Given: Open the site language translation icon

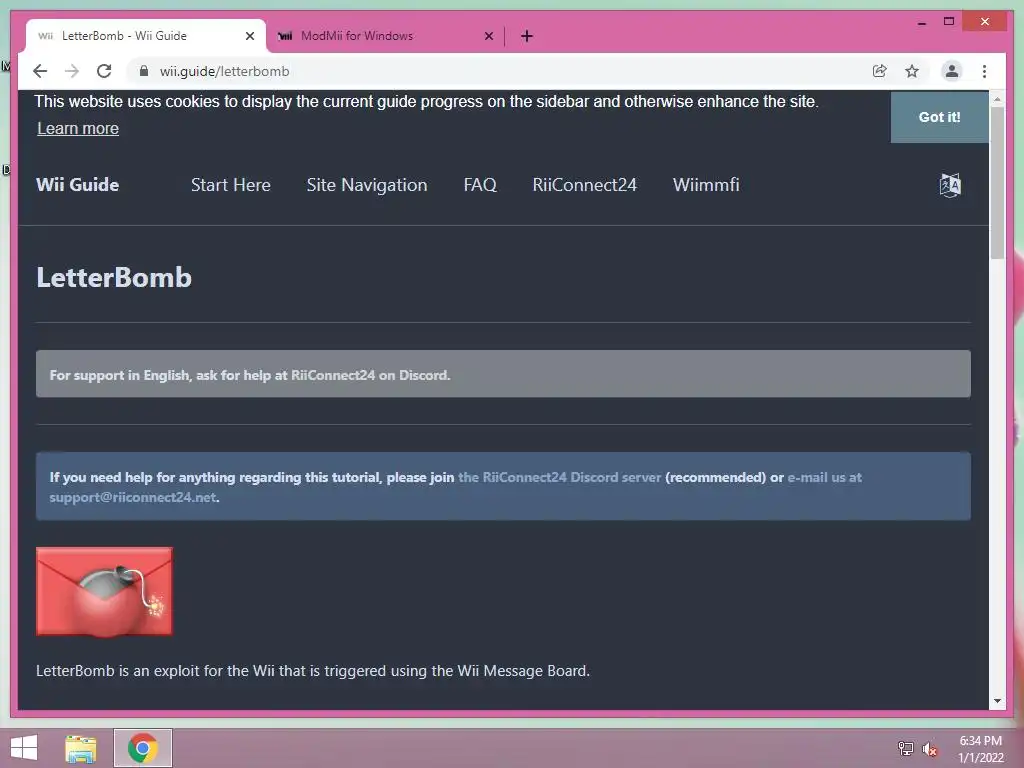Looking at the screenshot, I should (950, 185).
